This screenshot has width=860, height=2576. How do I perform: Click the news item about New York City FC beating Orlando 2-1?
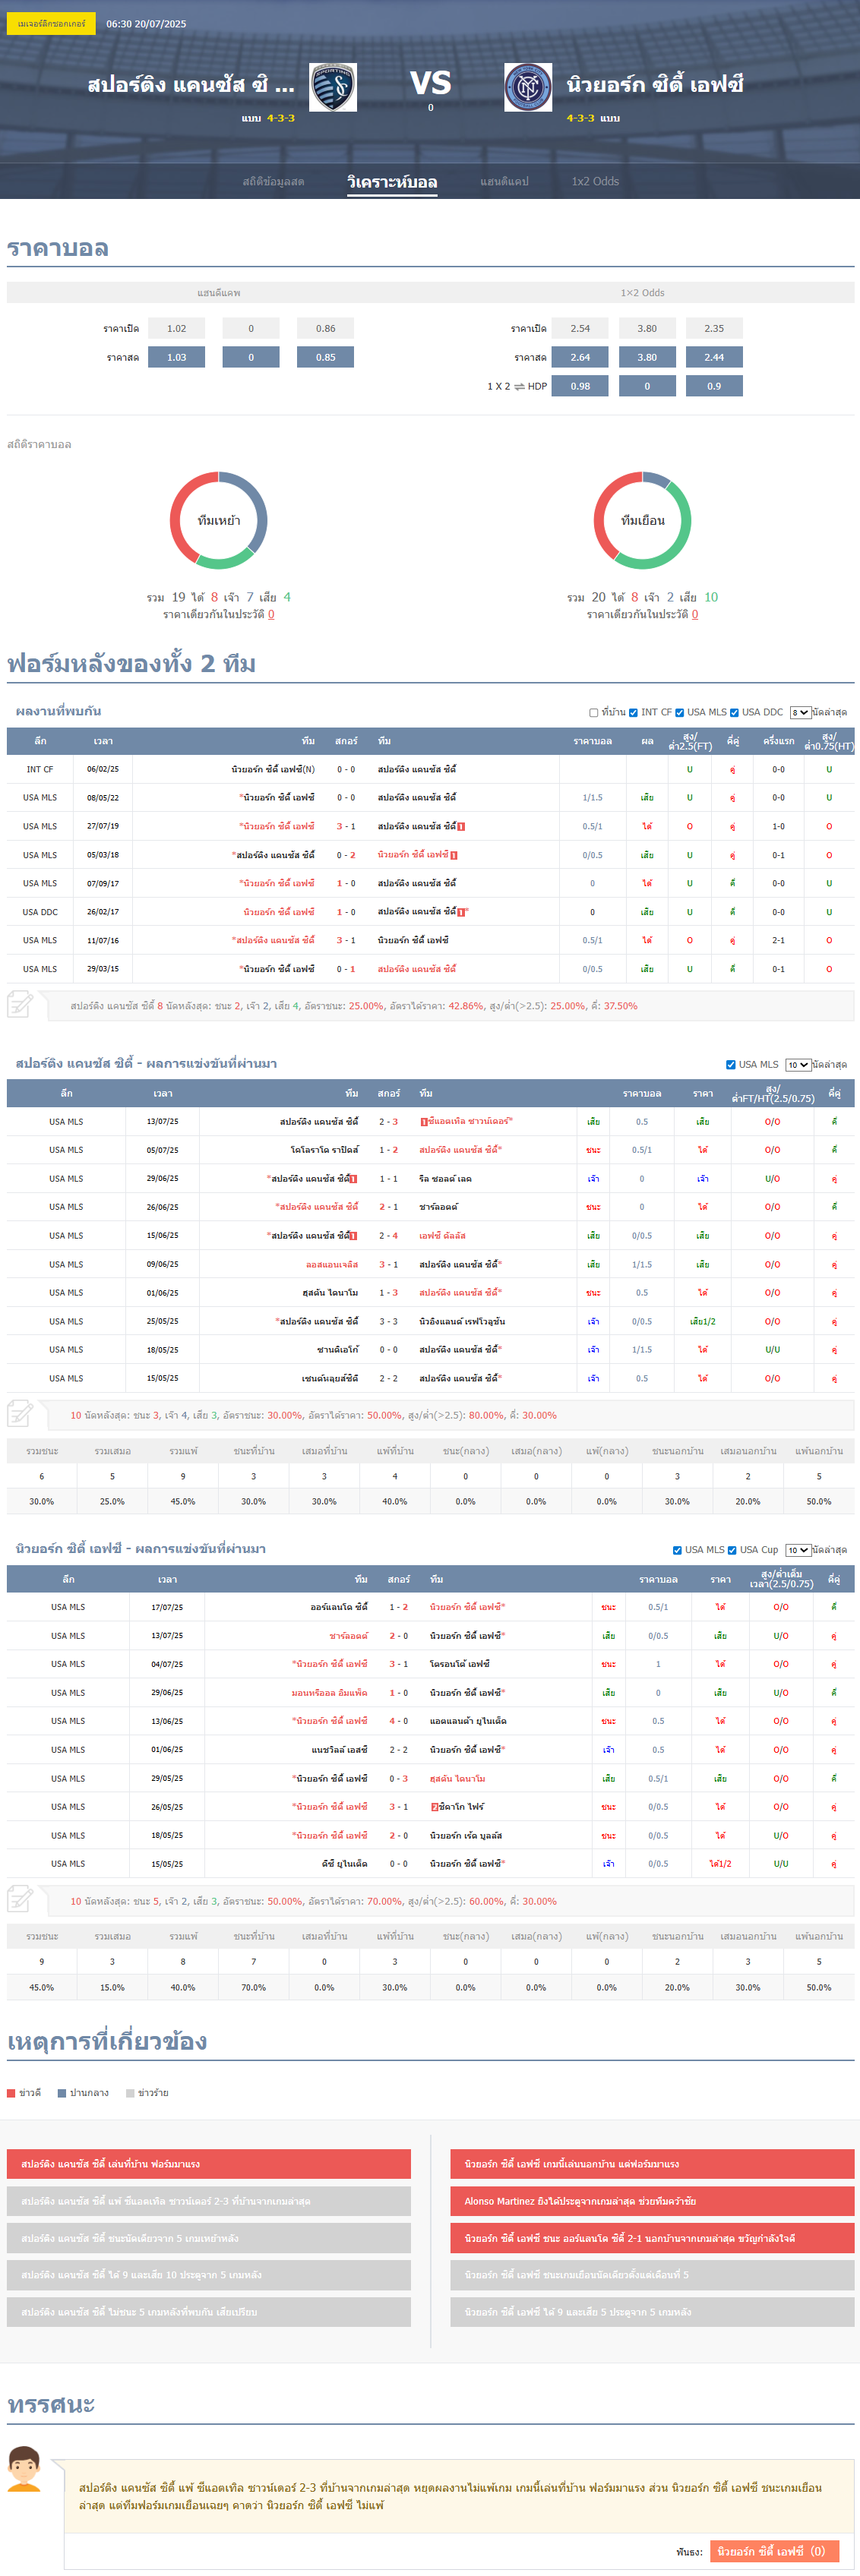click(x=652, y=2238)
